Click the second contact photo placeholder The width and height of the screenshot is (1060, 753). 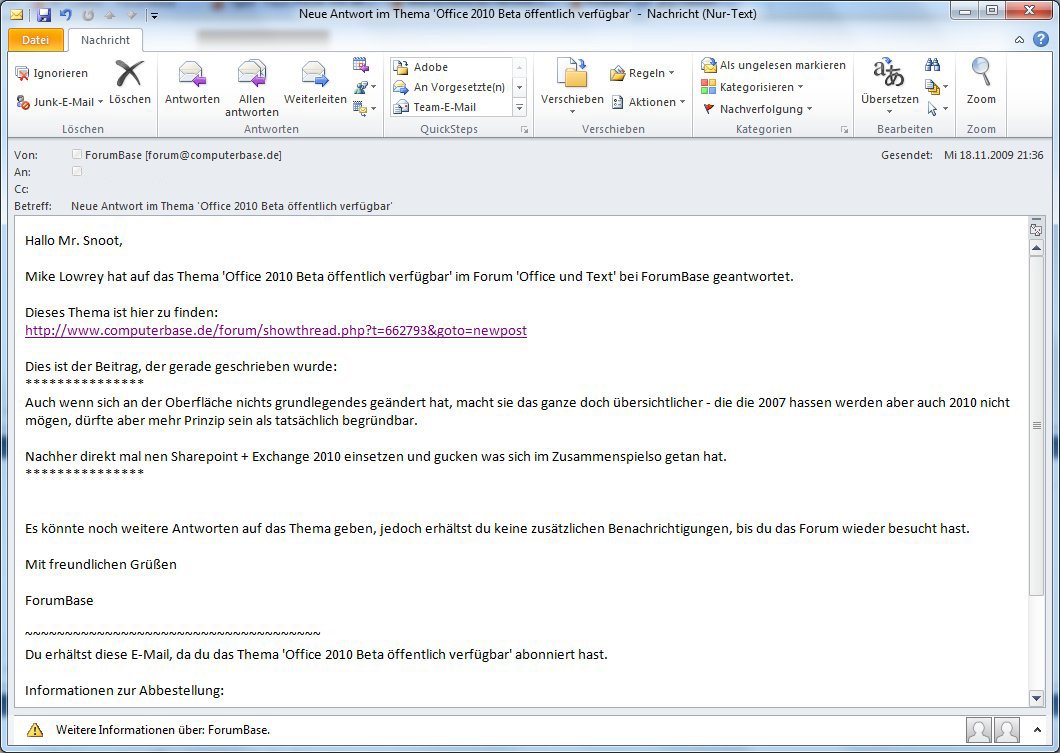[x=1007, y=730]
